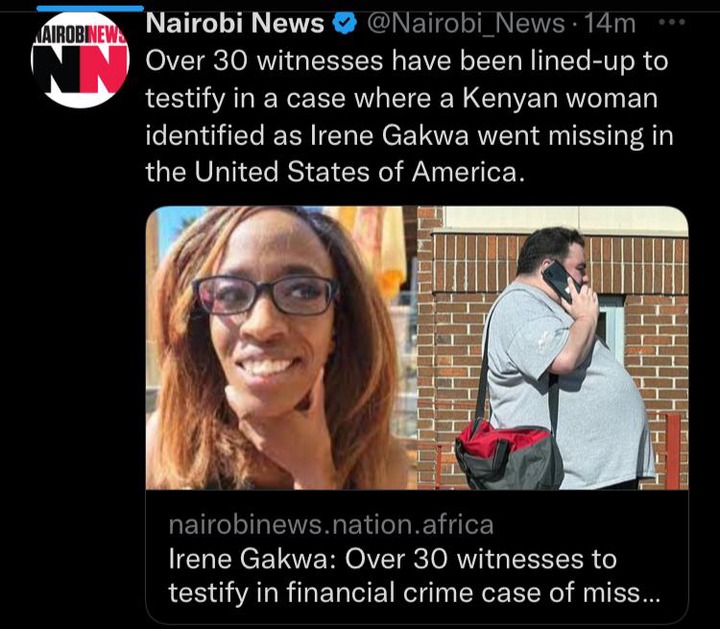This screenshot has width=720, height=629.
Task: Click the red and grey shoulder bag
Action: [509, 455]
